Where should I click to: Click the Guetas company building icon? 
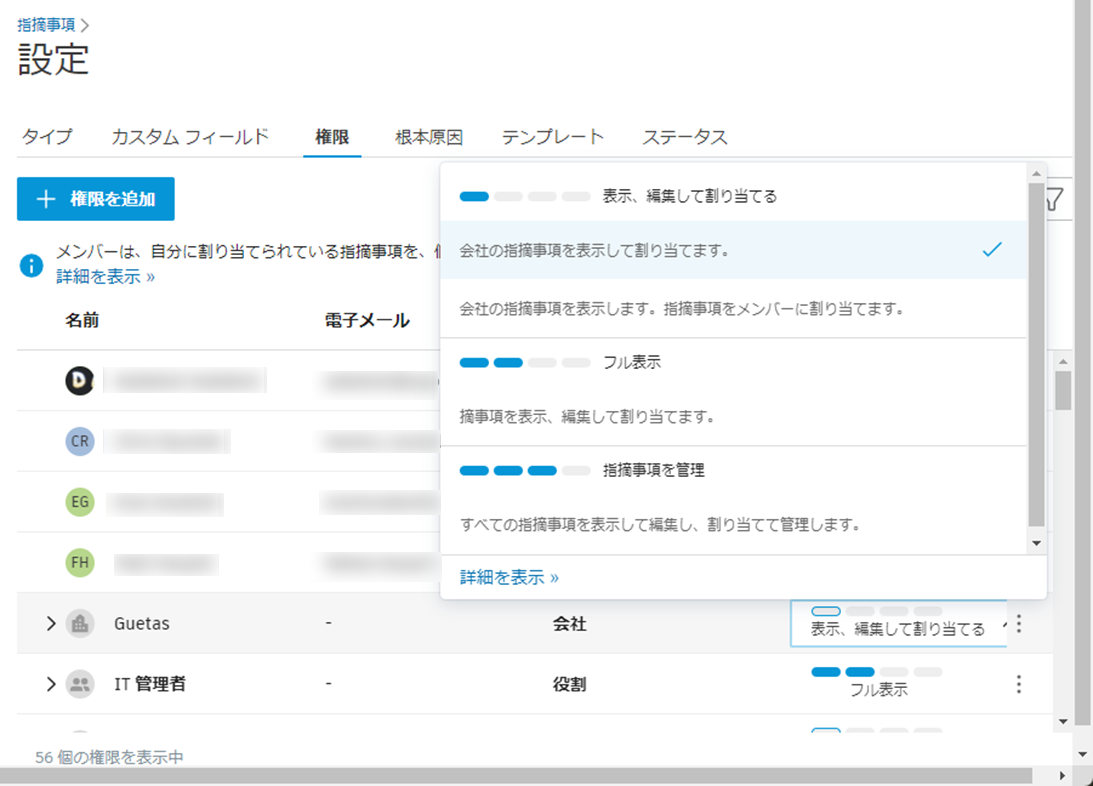click(x=80, y=624)
